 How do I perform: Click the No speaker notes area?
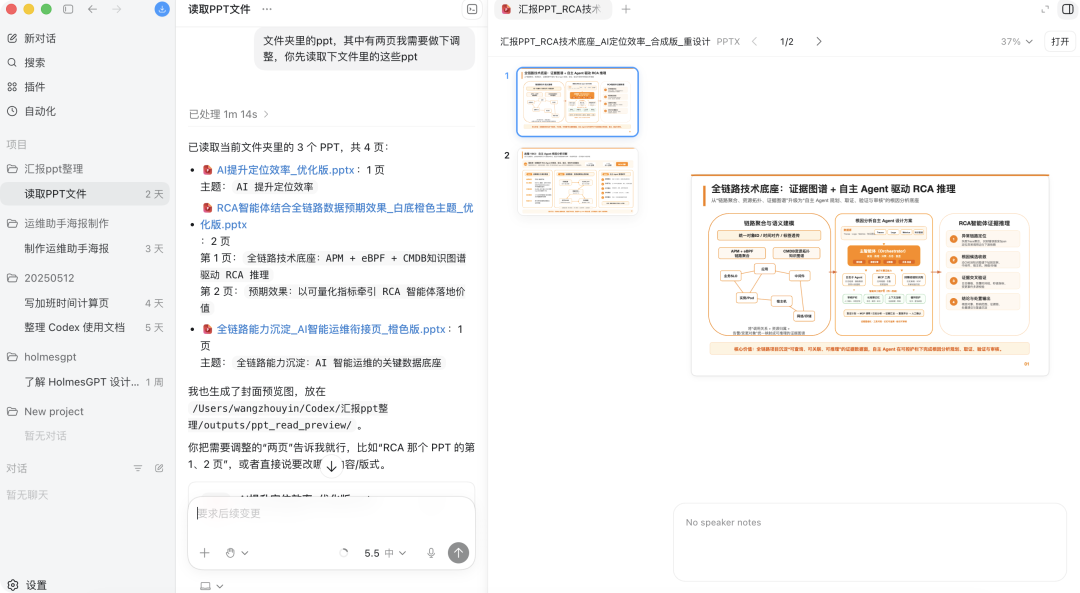[869, 542]
